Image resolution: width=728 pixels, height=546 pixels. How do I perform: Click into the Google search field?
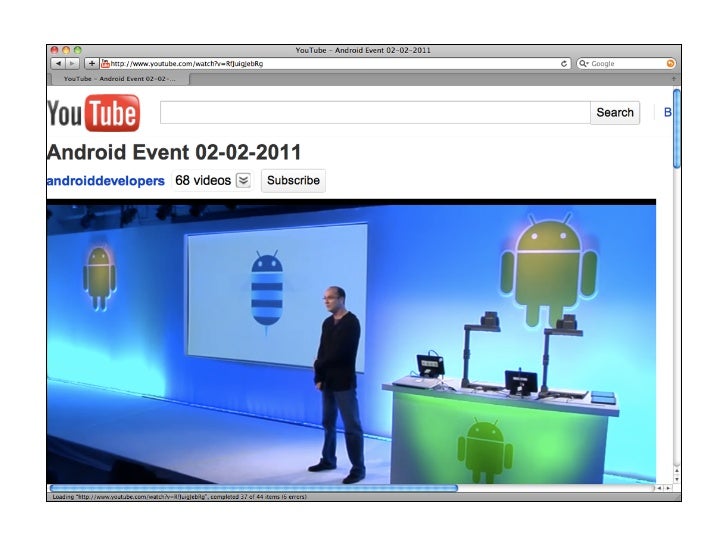tap(627, 64)
